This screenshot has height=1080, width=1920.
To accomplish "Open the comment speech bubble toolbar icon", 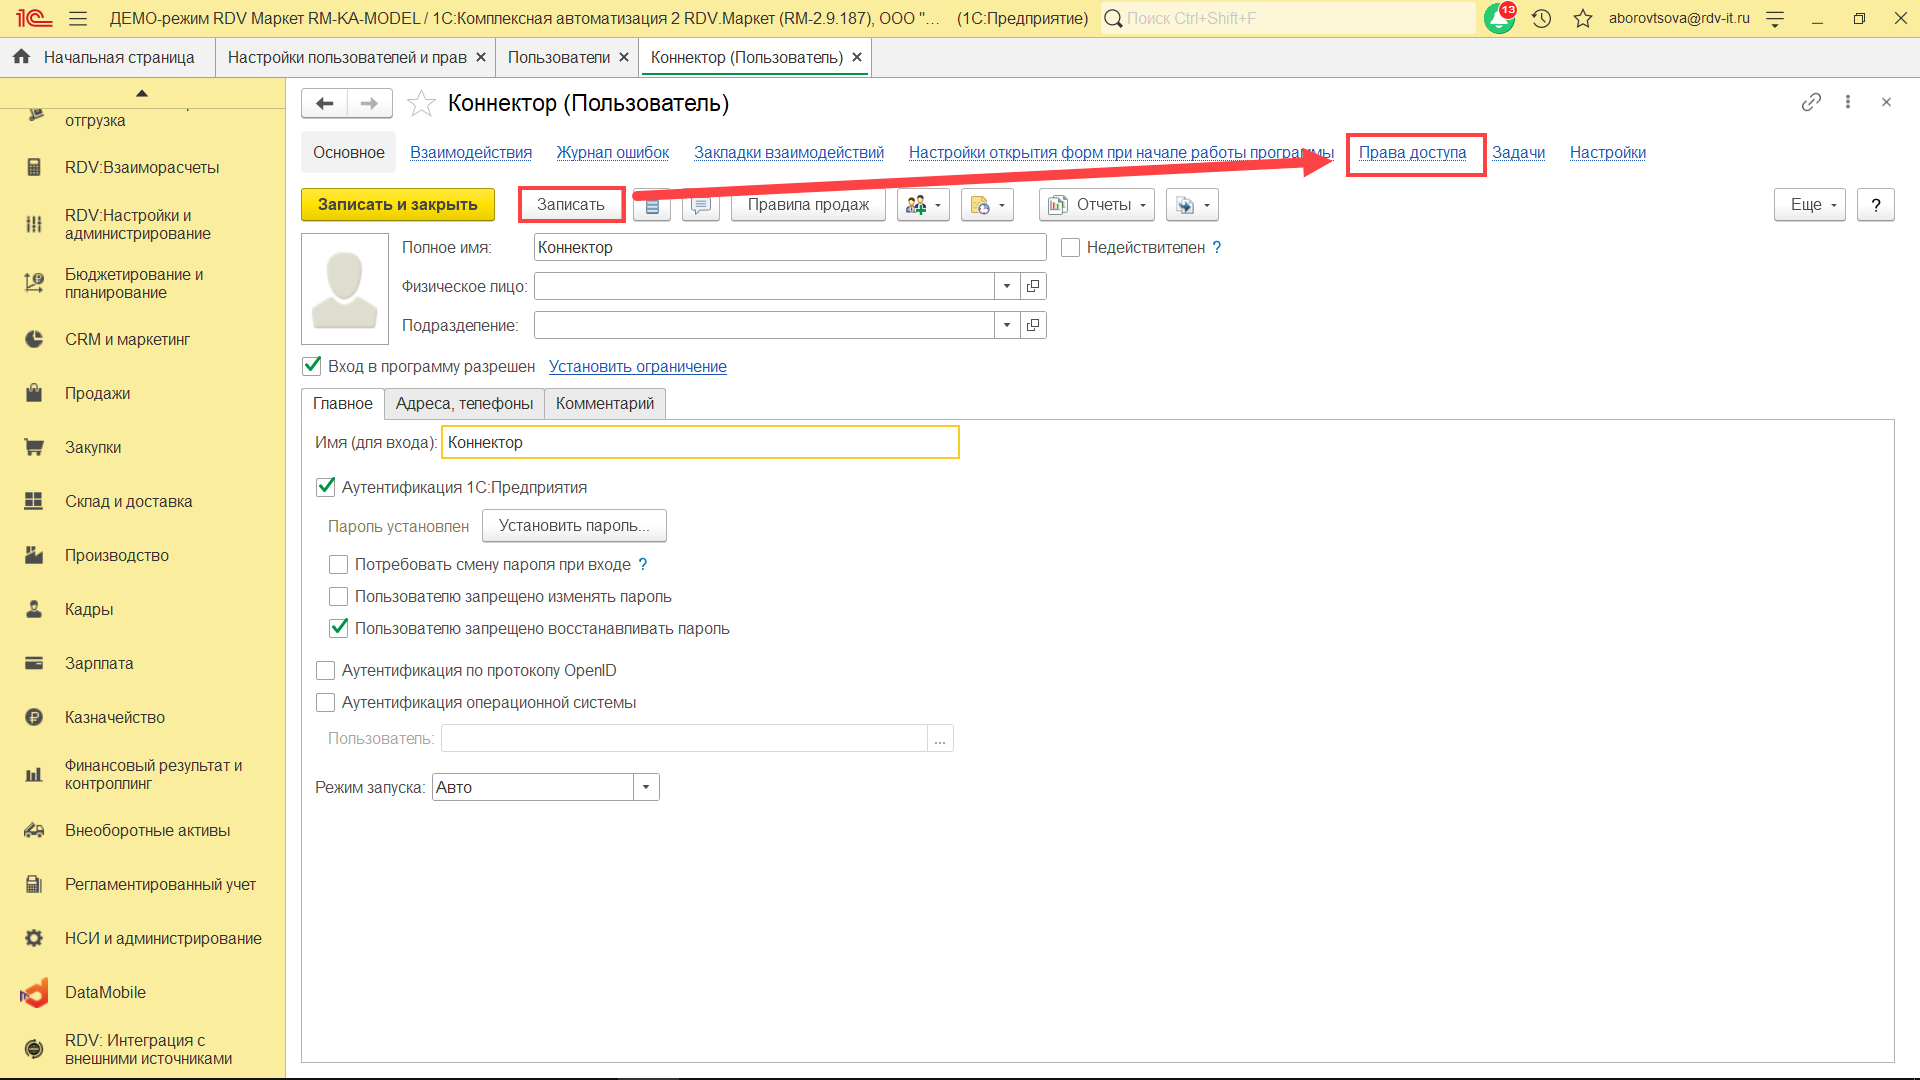I will (700, 205).
